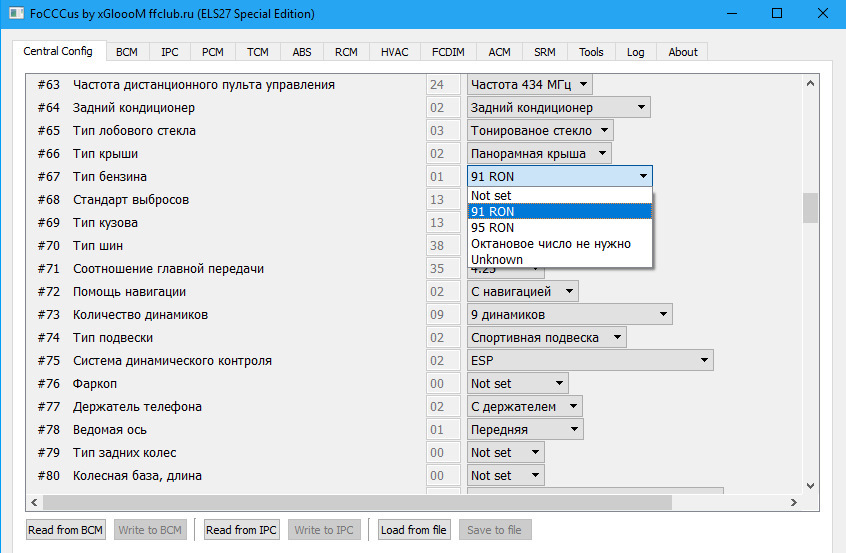Open 'С держателем' dropdown
846x553 pixels.
524,407
